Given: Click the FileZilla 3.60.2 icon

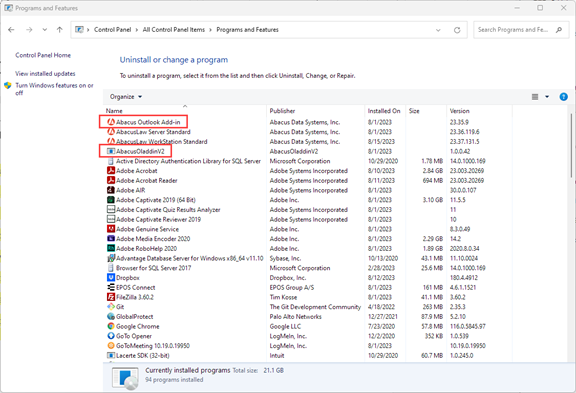Looking at the screenshot, I should pyautogui.click(x=111, y=297).
